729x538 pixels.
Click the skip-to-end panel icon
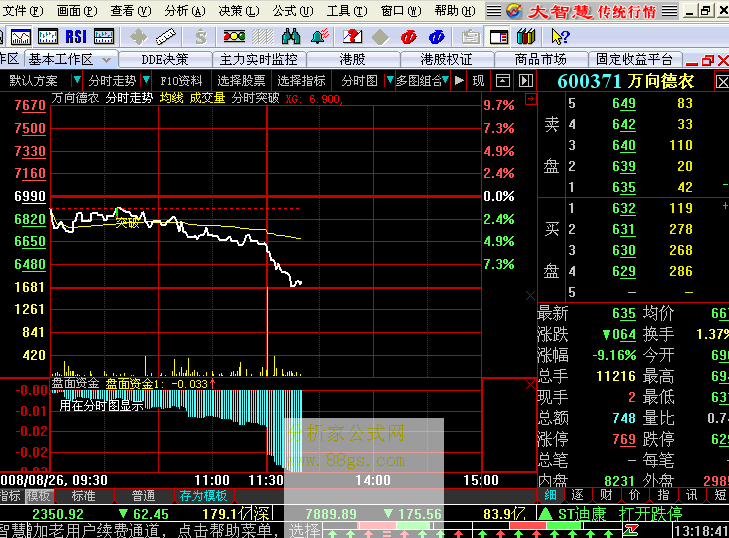tap(526, 81)
